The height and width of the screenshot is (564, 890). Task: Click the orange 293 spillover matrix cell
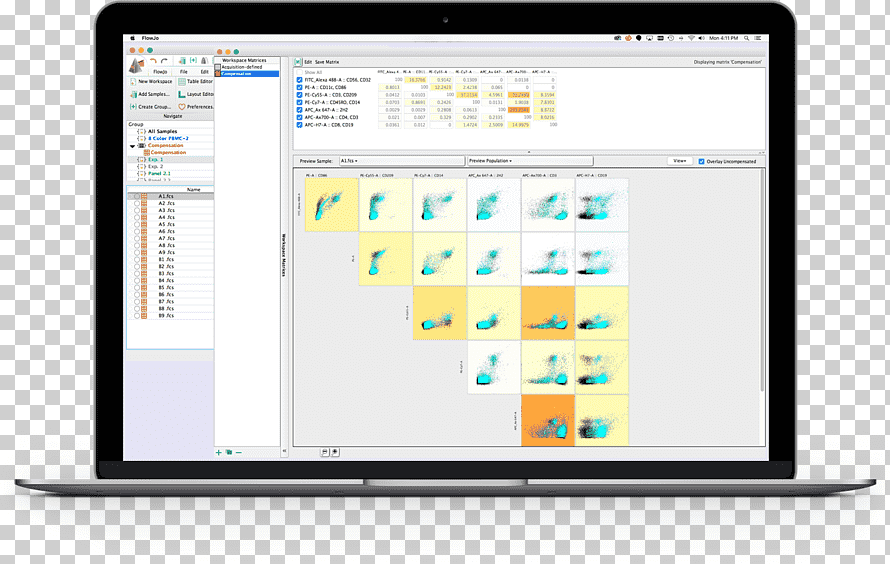(x=519, y=110)
